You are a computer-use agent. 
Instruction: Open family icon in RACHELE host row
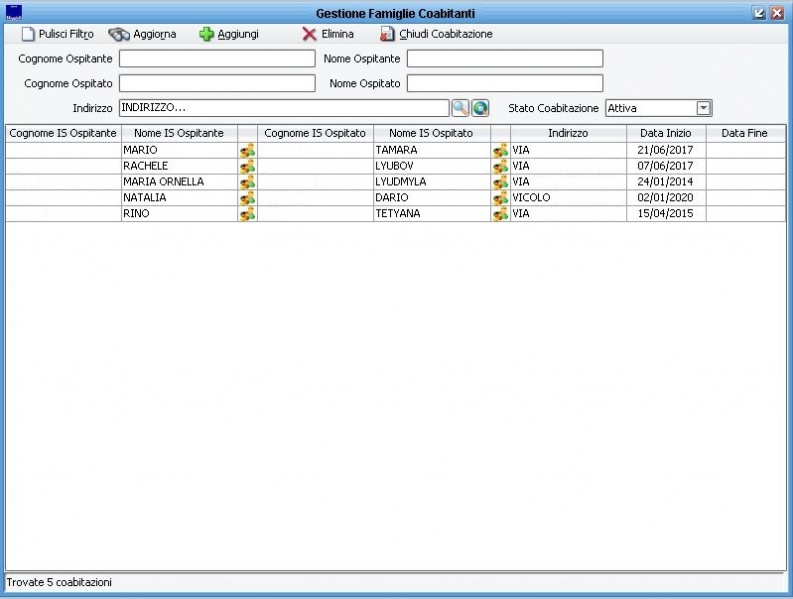(247, 166)
